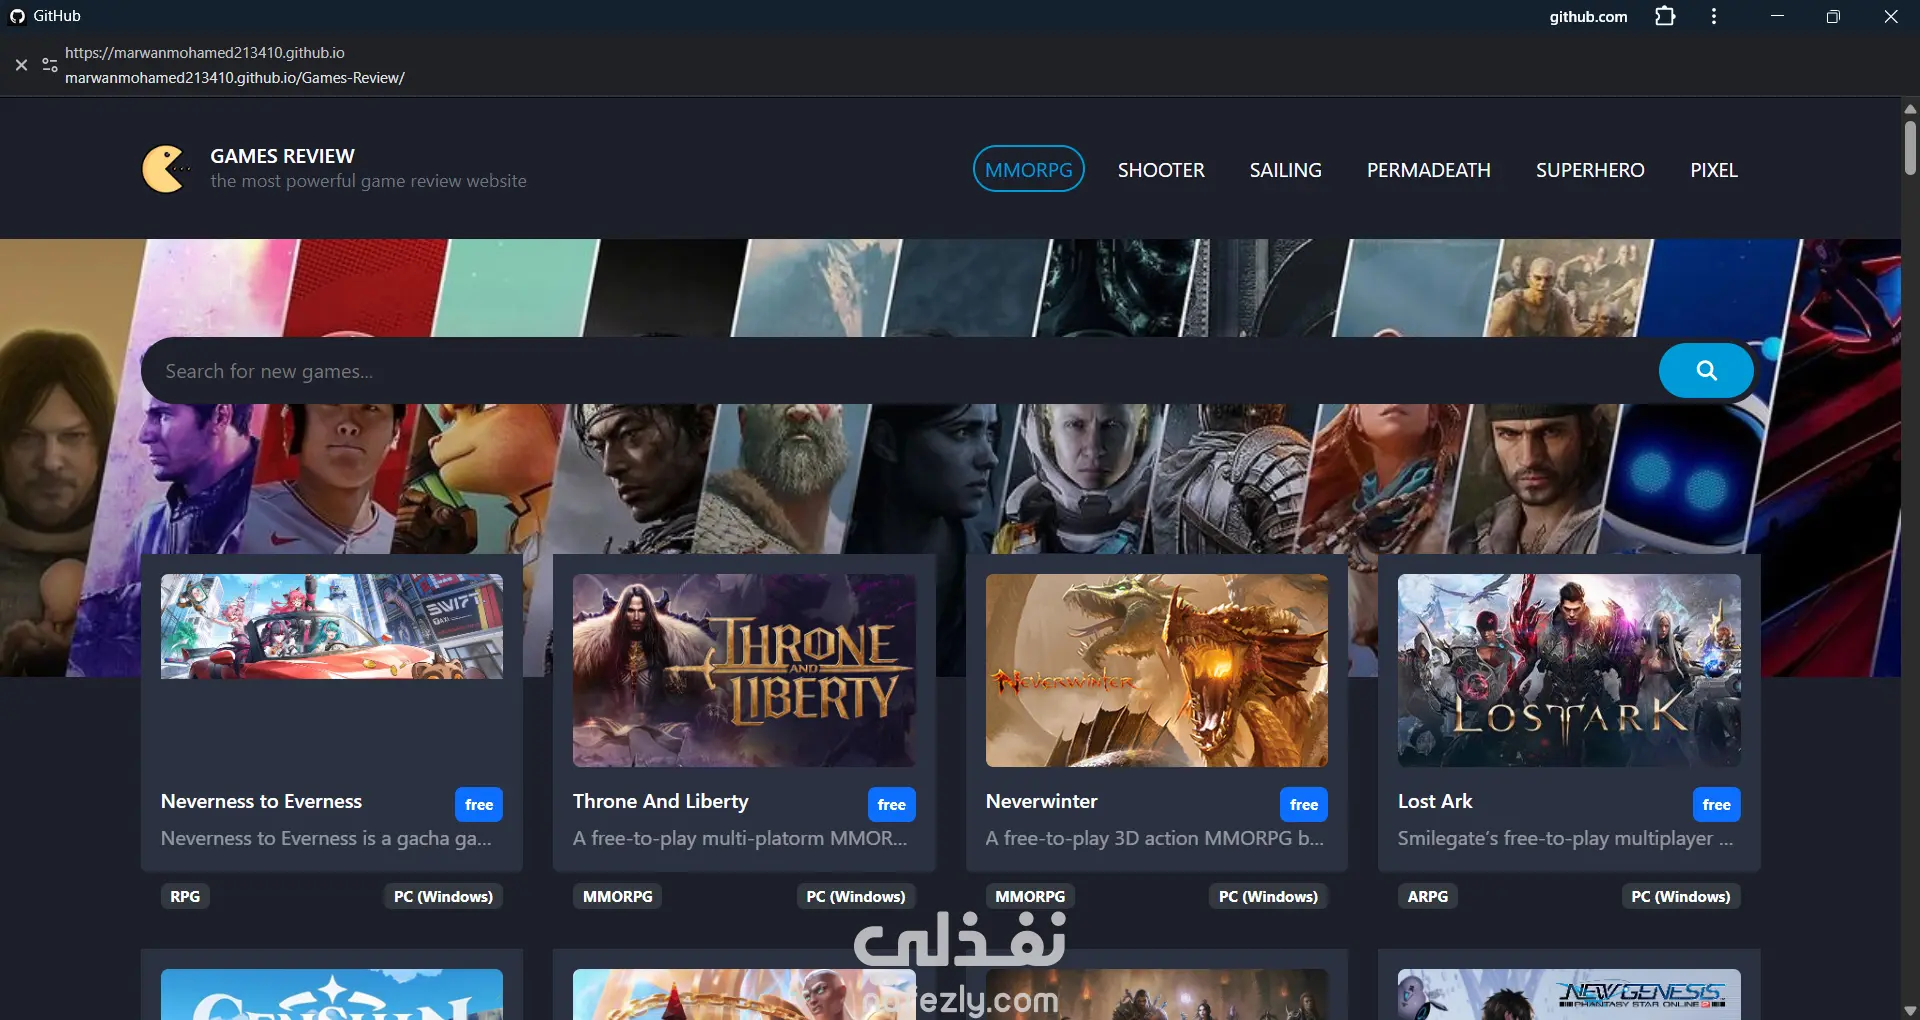Click the Throne And Liberty description text
Viewport: 1920px width, 1020px height.
pyautogui.click(x=740, y=838)
